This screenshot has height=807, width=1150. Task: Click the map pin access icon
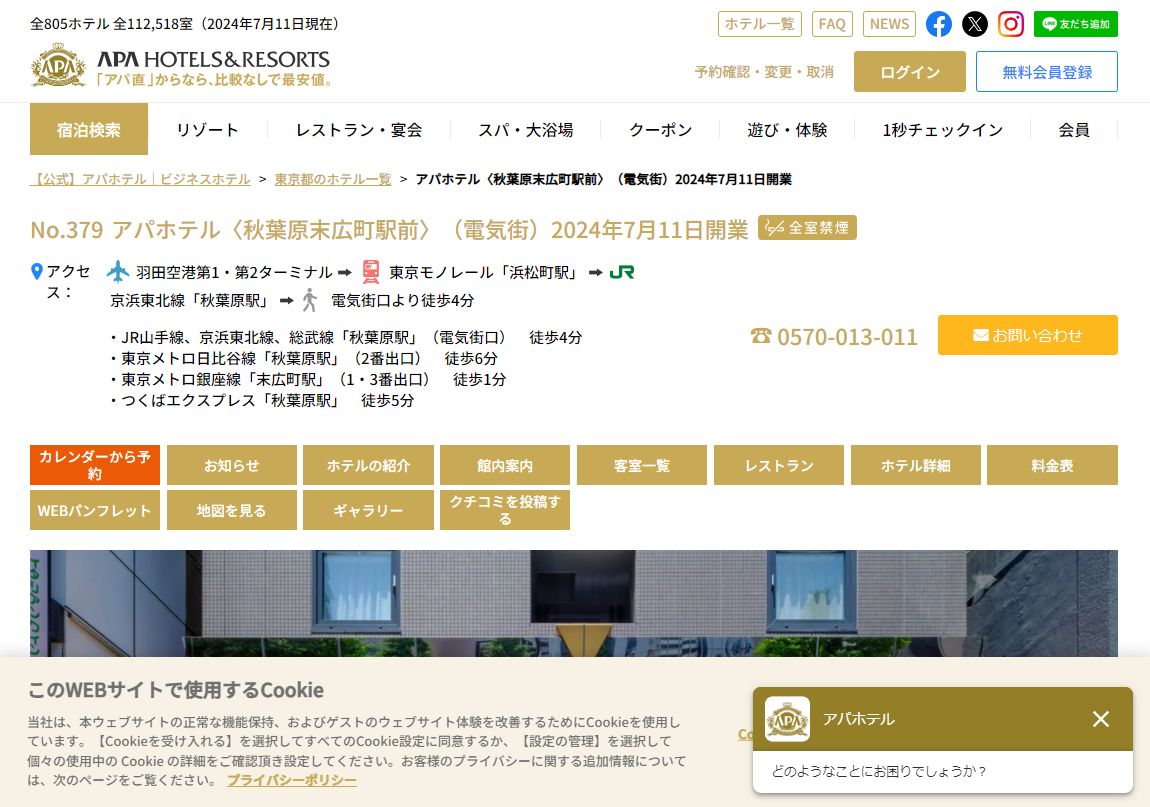(x=37, y=272)
